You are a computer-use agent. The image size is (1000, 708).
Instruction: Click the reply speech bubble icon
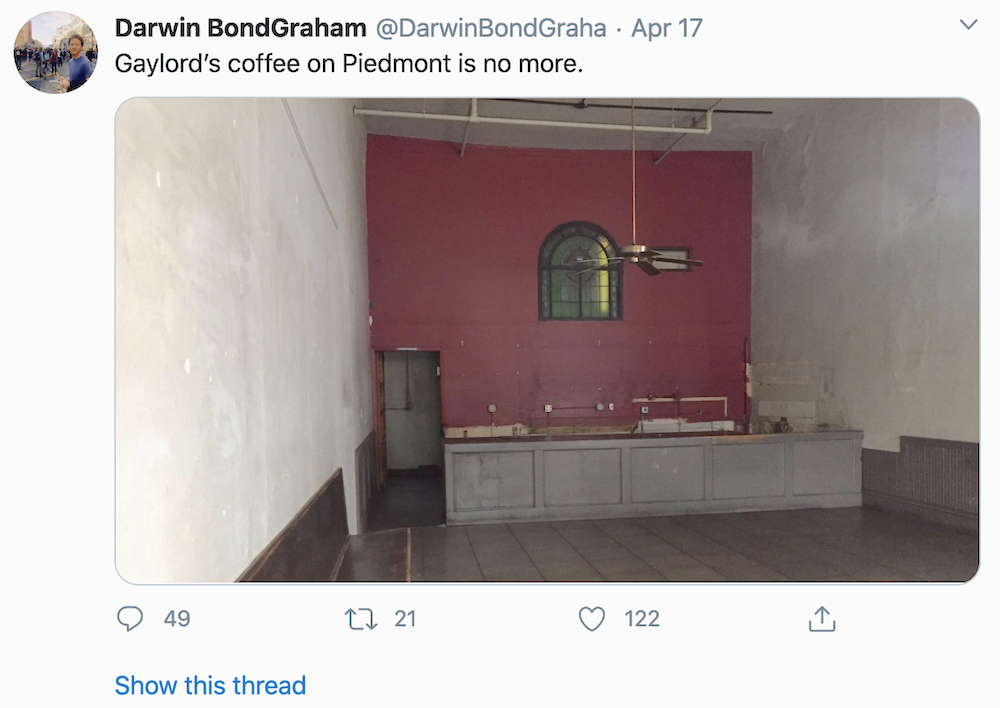point(130,619)
